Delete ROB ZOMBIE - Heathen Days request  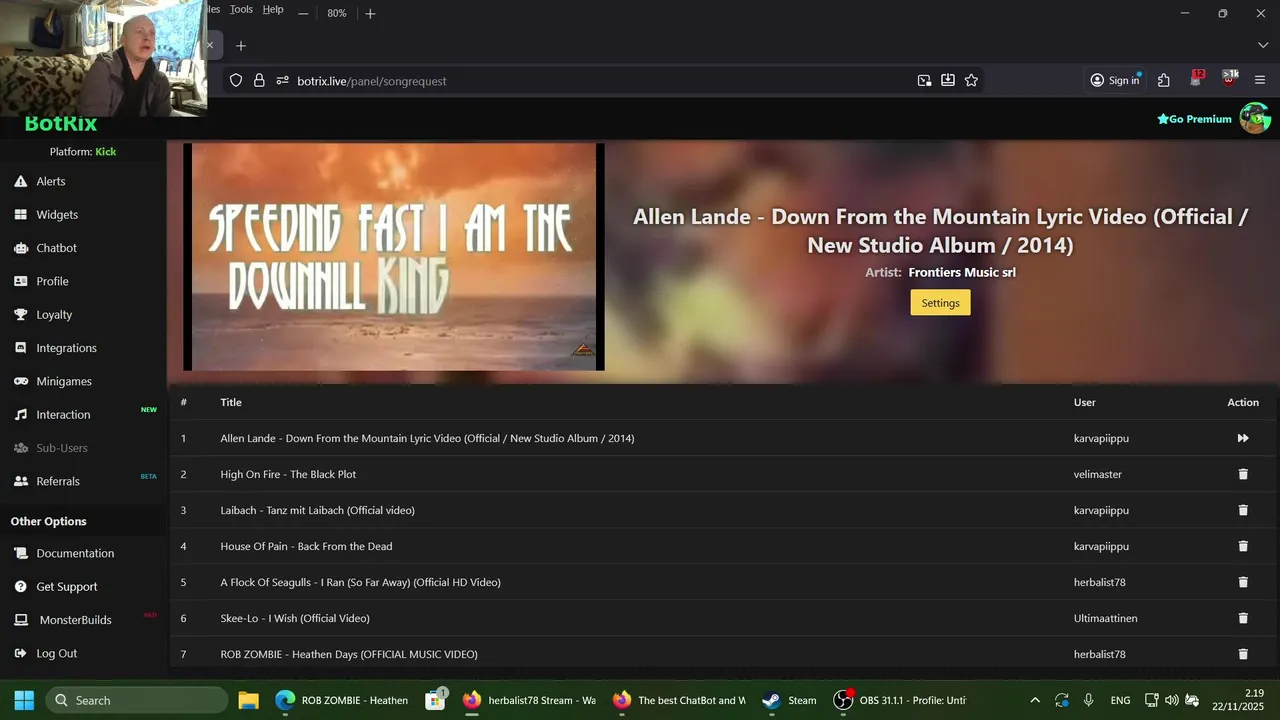point(1243,654)
